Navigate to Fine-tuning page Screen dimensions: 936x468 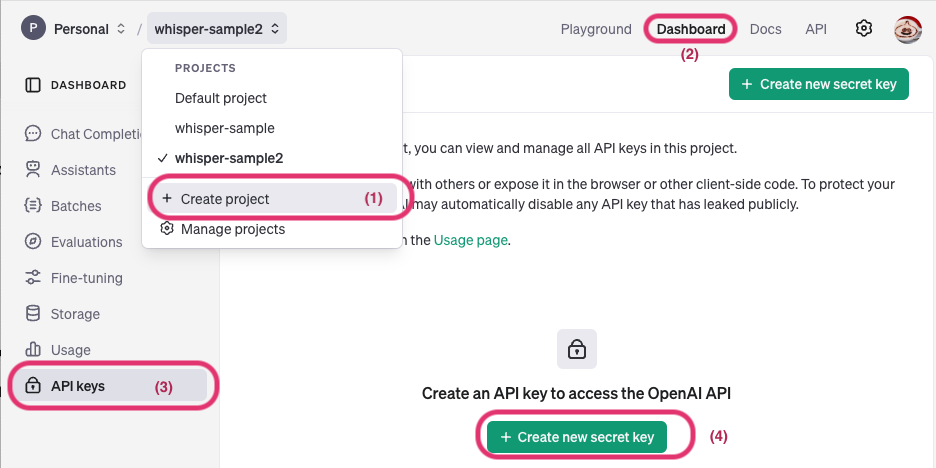86,278
